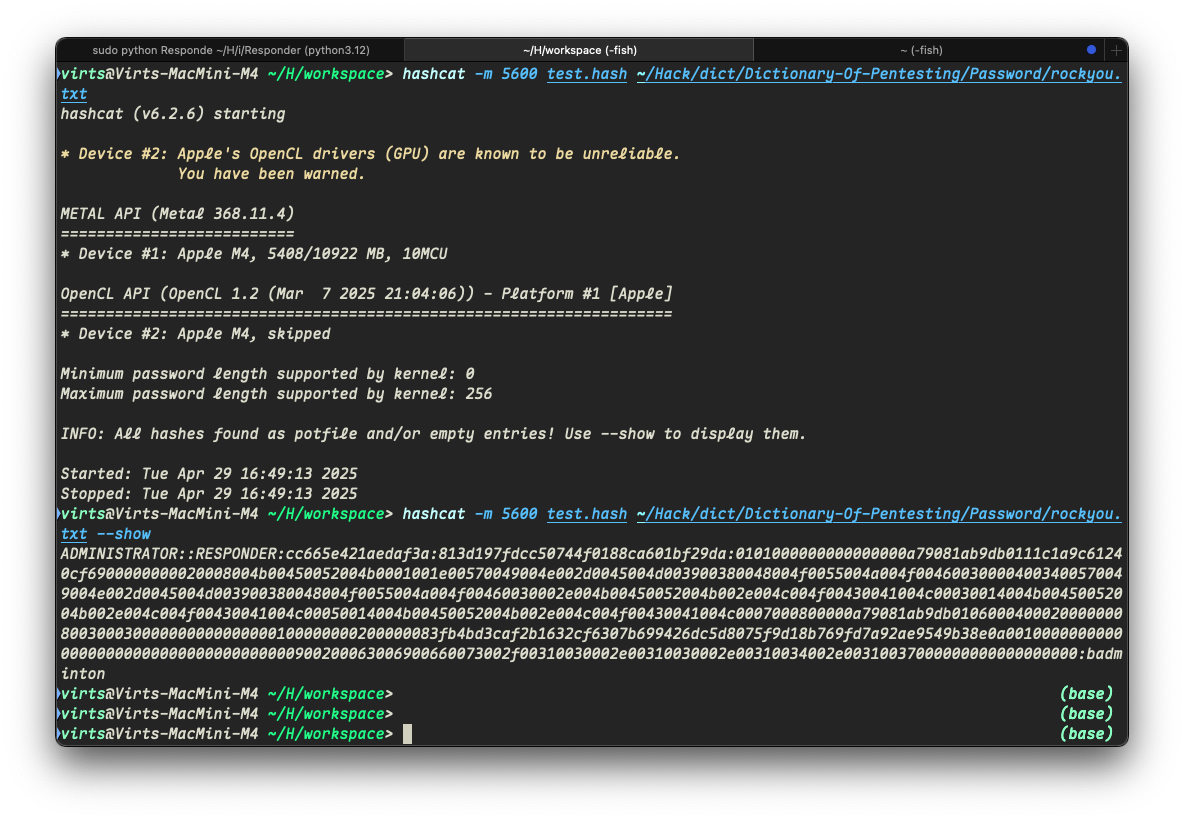This screenshot has height=820, width=1184.
Task: Click the 'OpenCL API (OpenCL 1.2' line
Action: (366, 294)
